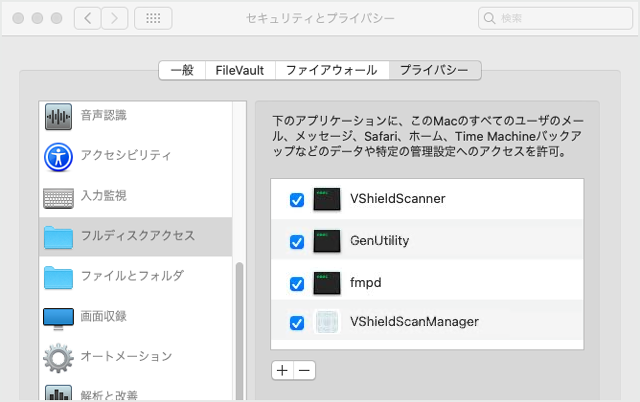
Task: Click the sidebar list vertical scrollbar
Action: tap(240, 331)
